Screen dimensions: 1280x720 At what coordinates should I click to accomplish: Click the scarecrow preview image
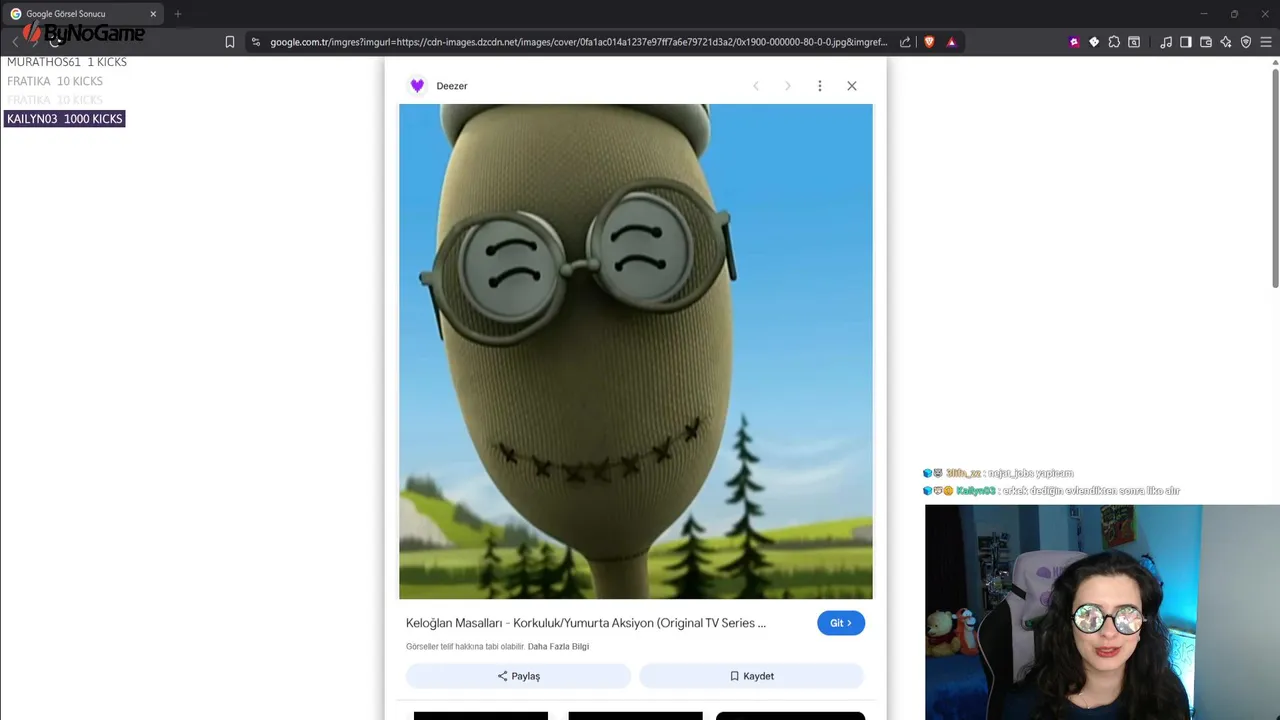pos(636,352)
